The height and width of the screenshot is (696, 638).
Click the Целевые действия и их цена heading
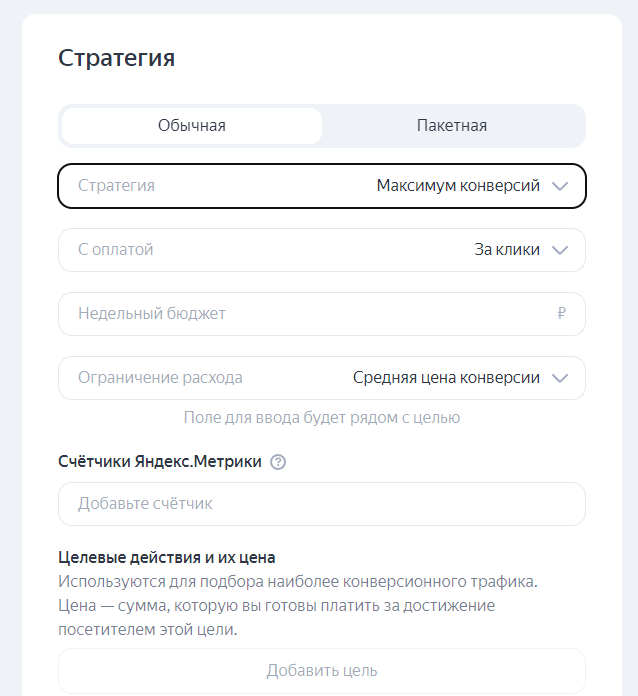167,557
